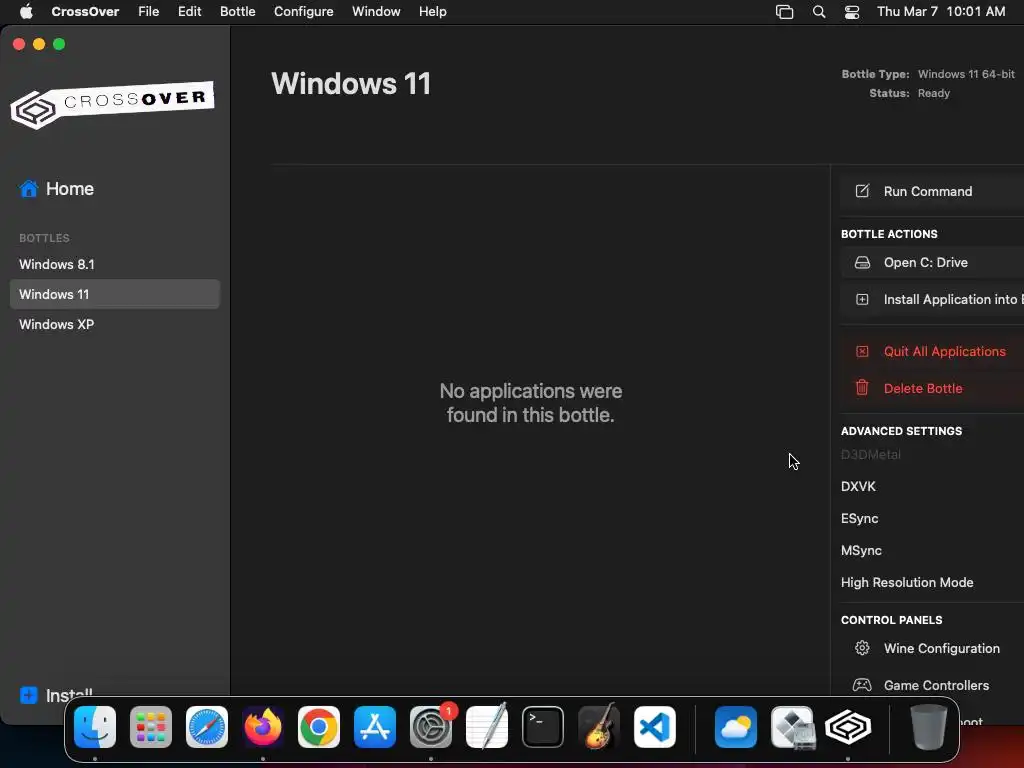The width and height of the screenshot is (1024, 768).
Task: Select the Windows 11 bottle
Action: pyautogui.click(x=115, y=294)
